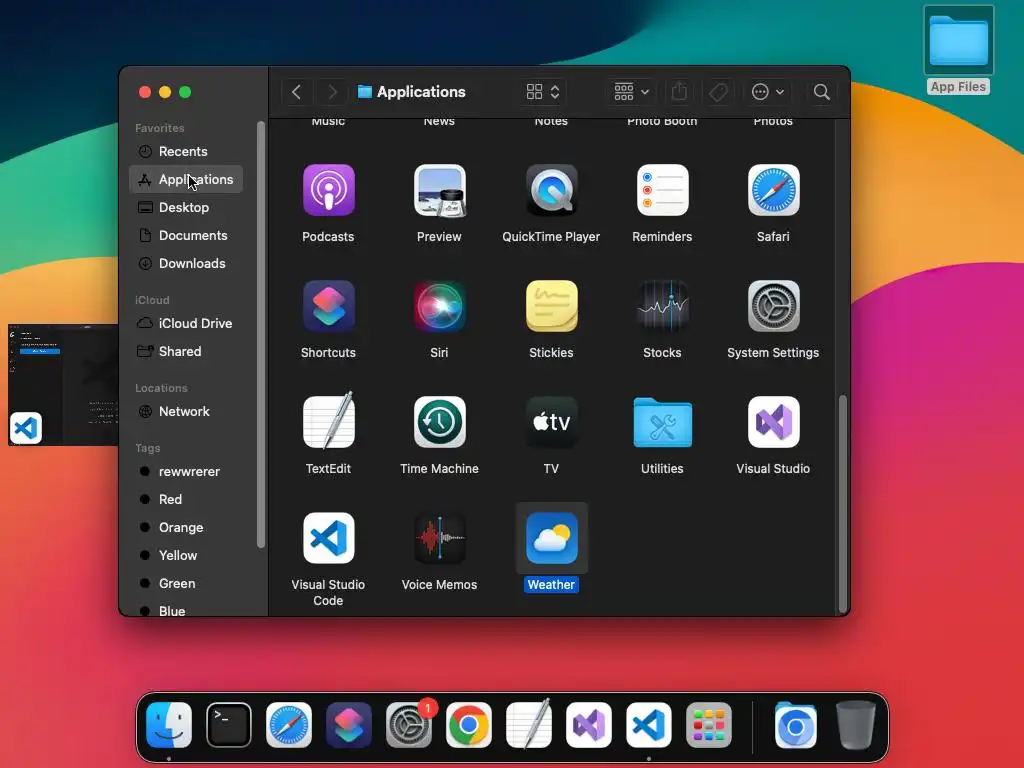
Task: Launch Google Chrome from the Dock
Action: click(x=469, y=725)
